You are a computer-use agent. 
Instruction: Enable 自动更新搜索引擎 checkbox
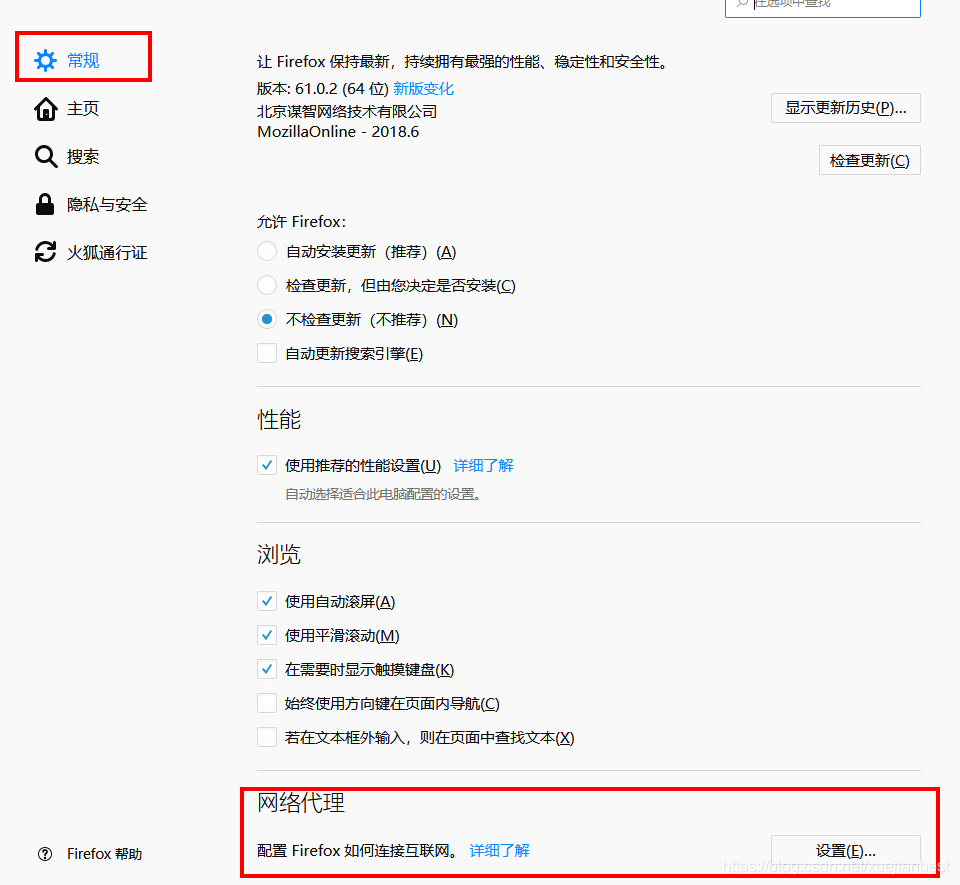coord(267,353)
